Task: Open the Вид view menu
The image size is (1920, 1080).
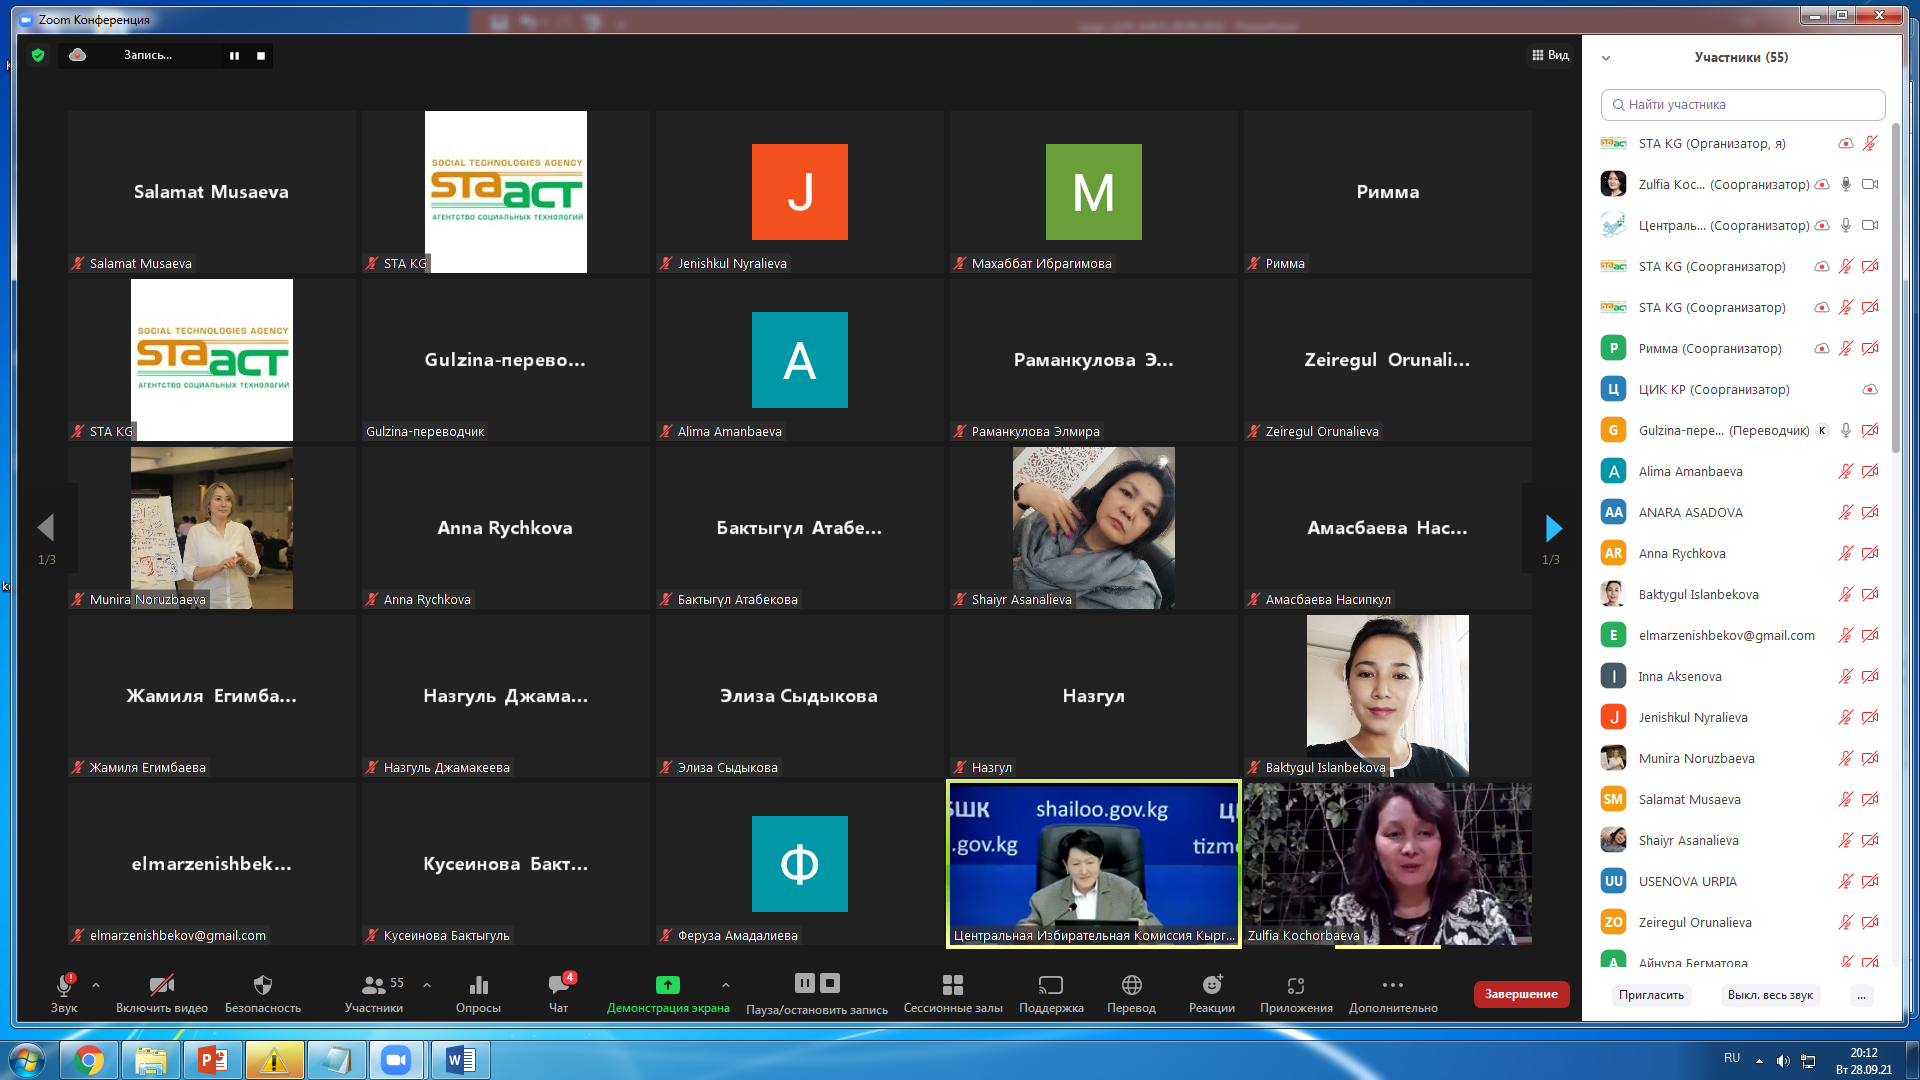Action: 1550,55
